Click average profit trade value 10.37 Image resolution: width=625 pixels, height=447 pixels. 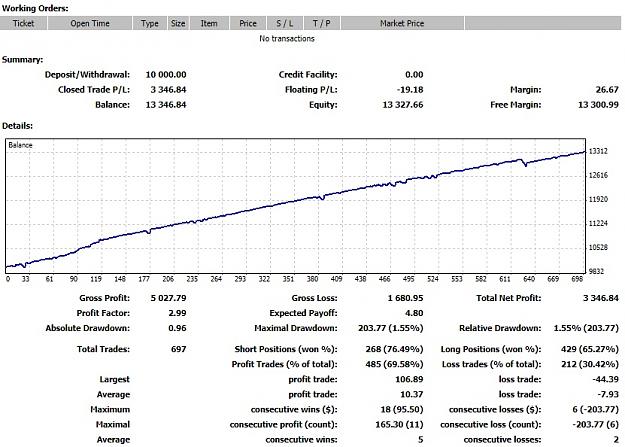tap(412, 394)
